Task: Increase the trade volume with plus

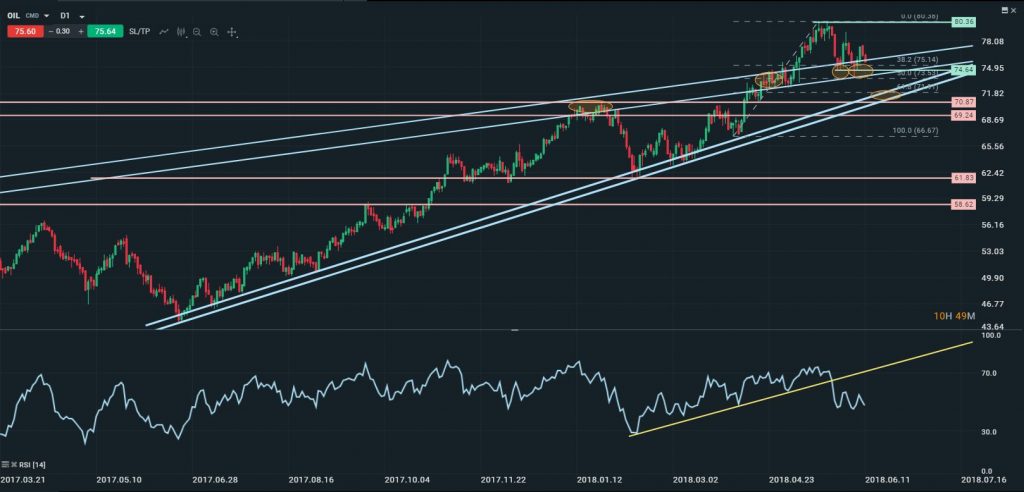Action: pyautogui.click(x=79, y=32)
